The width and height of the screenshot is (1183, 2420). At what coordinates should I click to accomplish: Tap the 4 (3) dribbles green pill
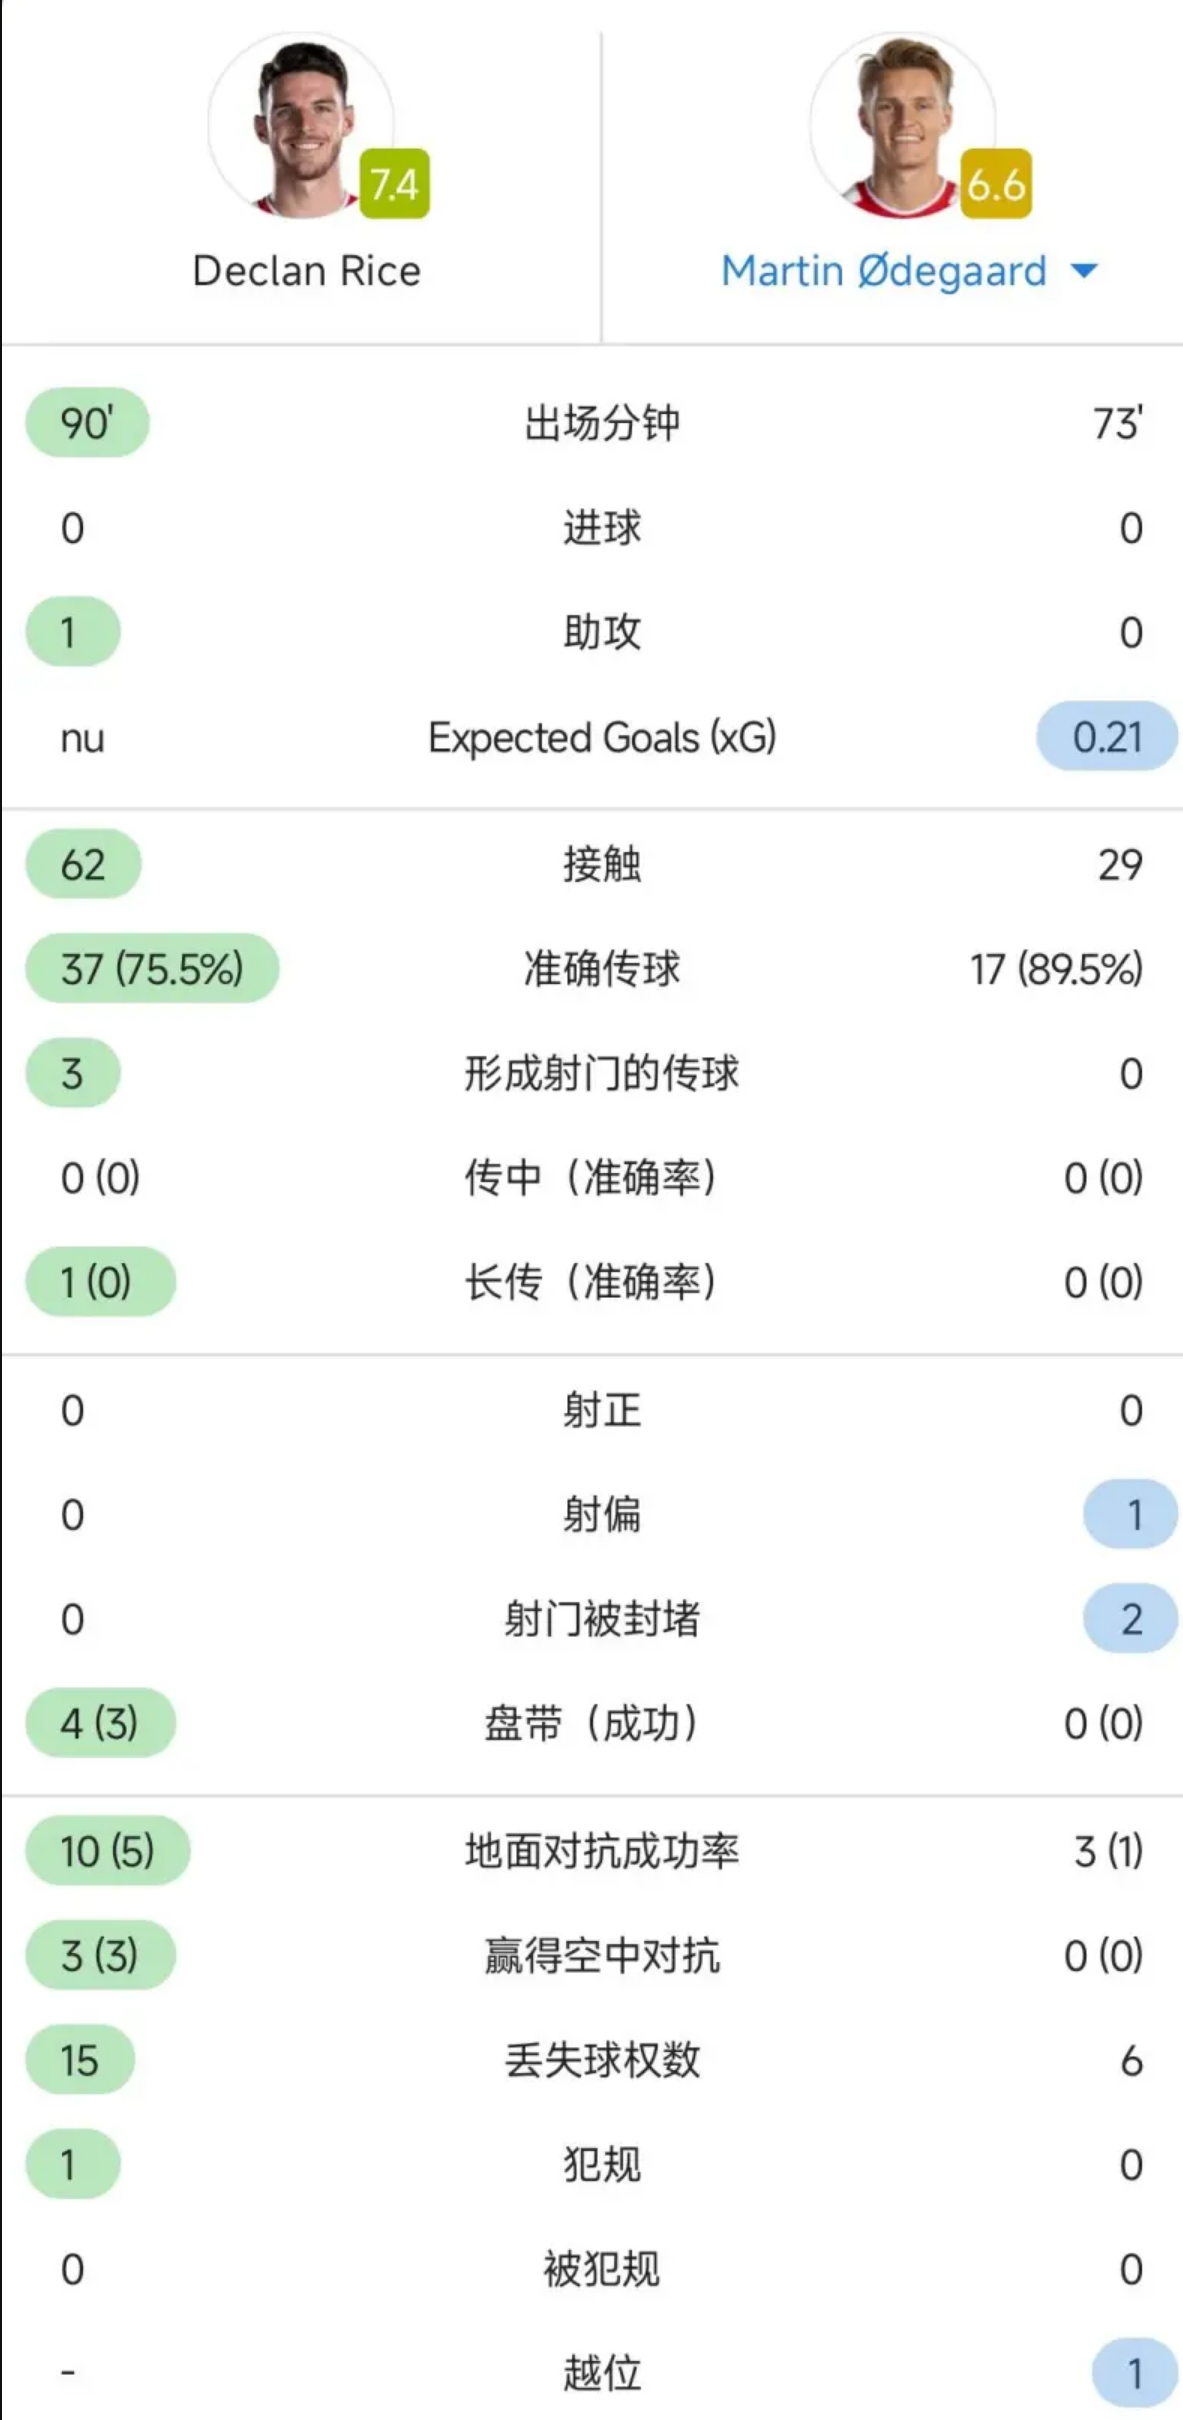click(x=100, y=1723)
